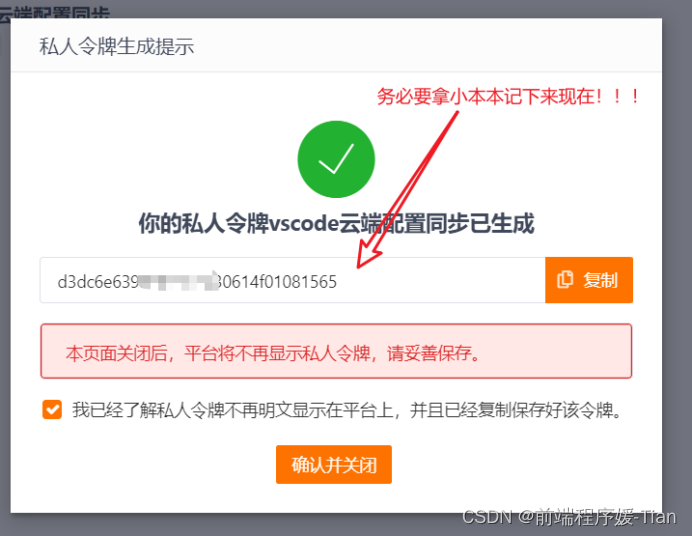692x536 pixels.
Task: Click the 复制 button label to copy the token
Action: point(600,280)
